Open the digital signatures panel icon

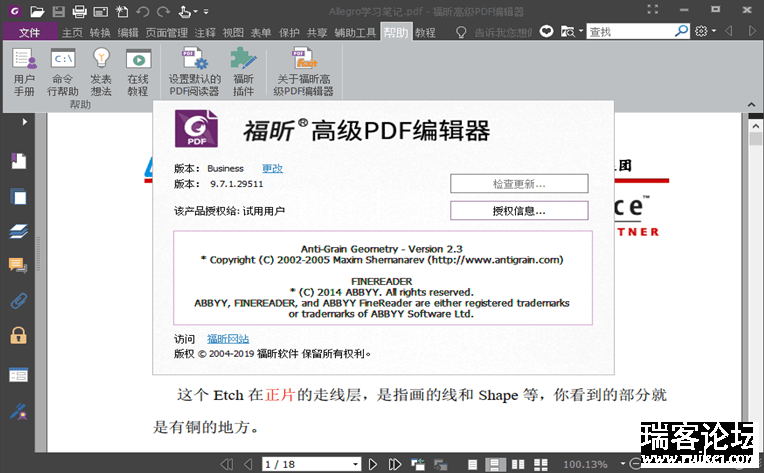tap(19, 412)
